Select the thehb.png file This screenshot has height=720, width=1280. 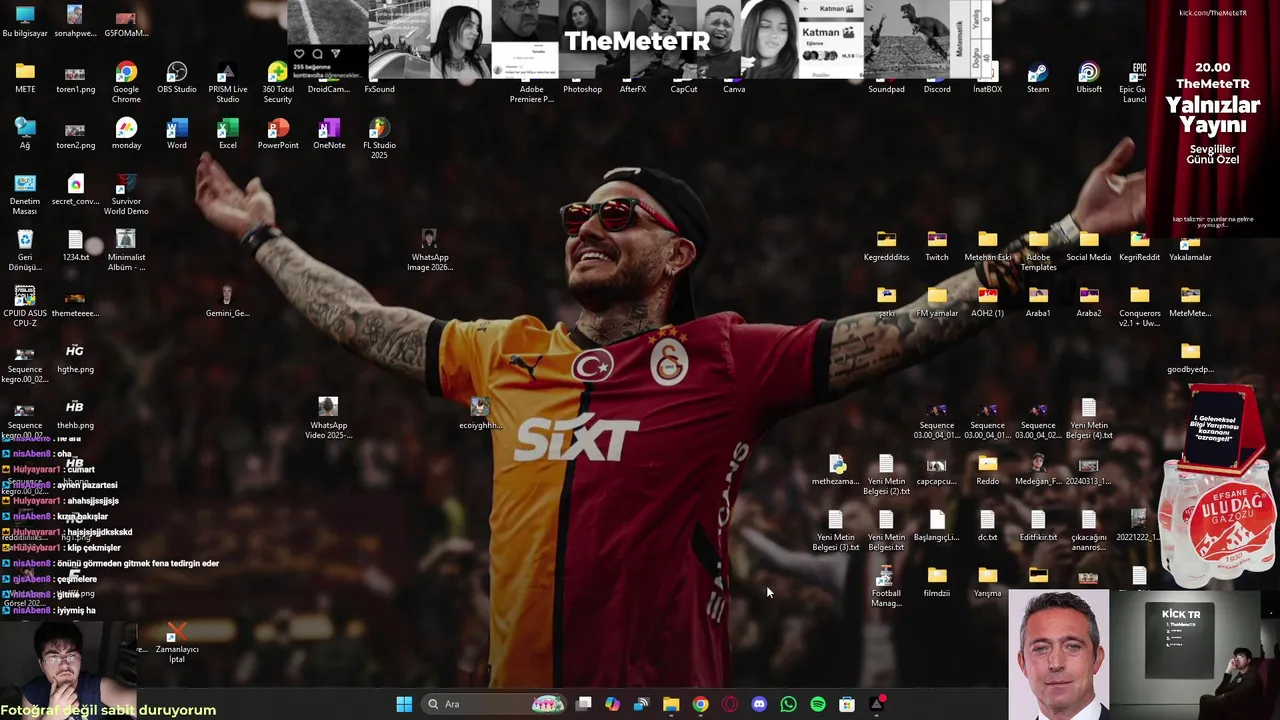point(75,413)
